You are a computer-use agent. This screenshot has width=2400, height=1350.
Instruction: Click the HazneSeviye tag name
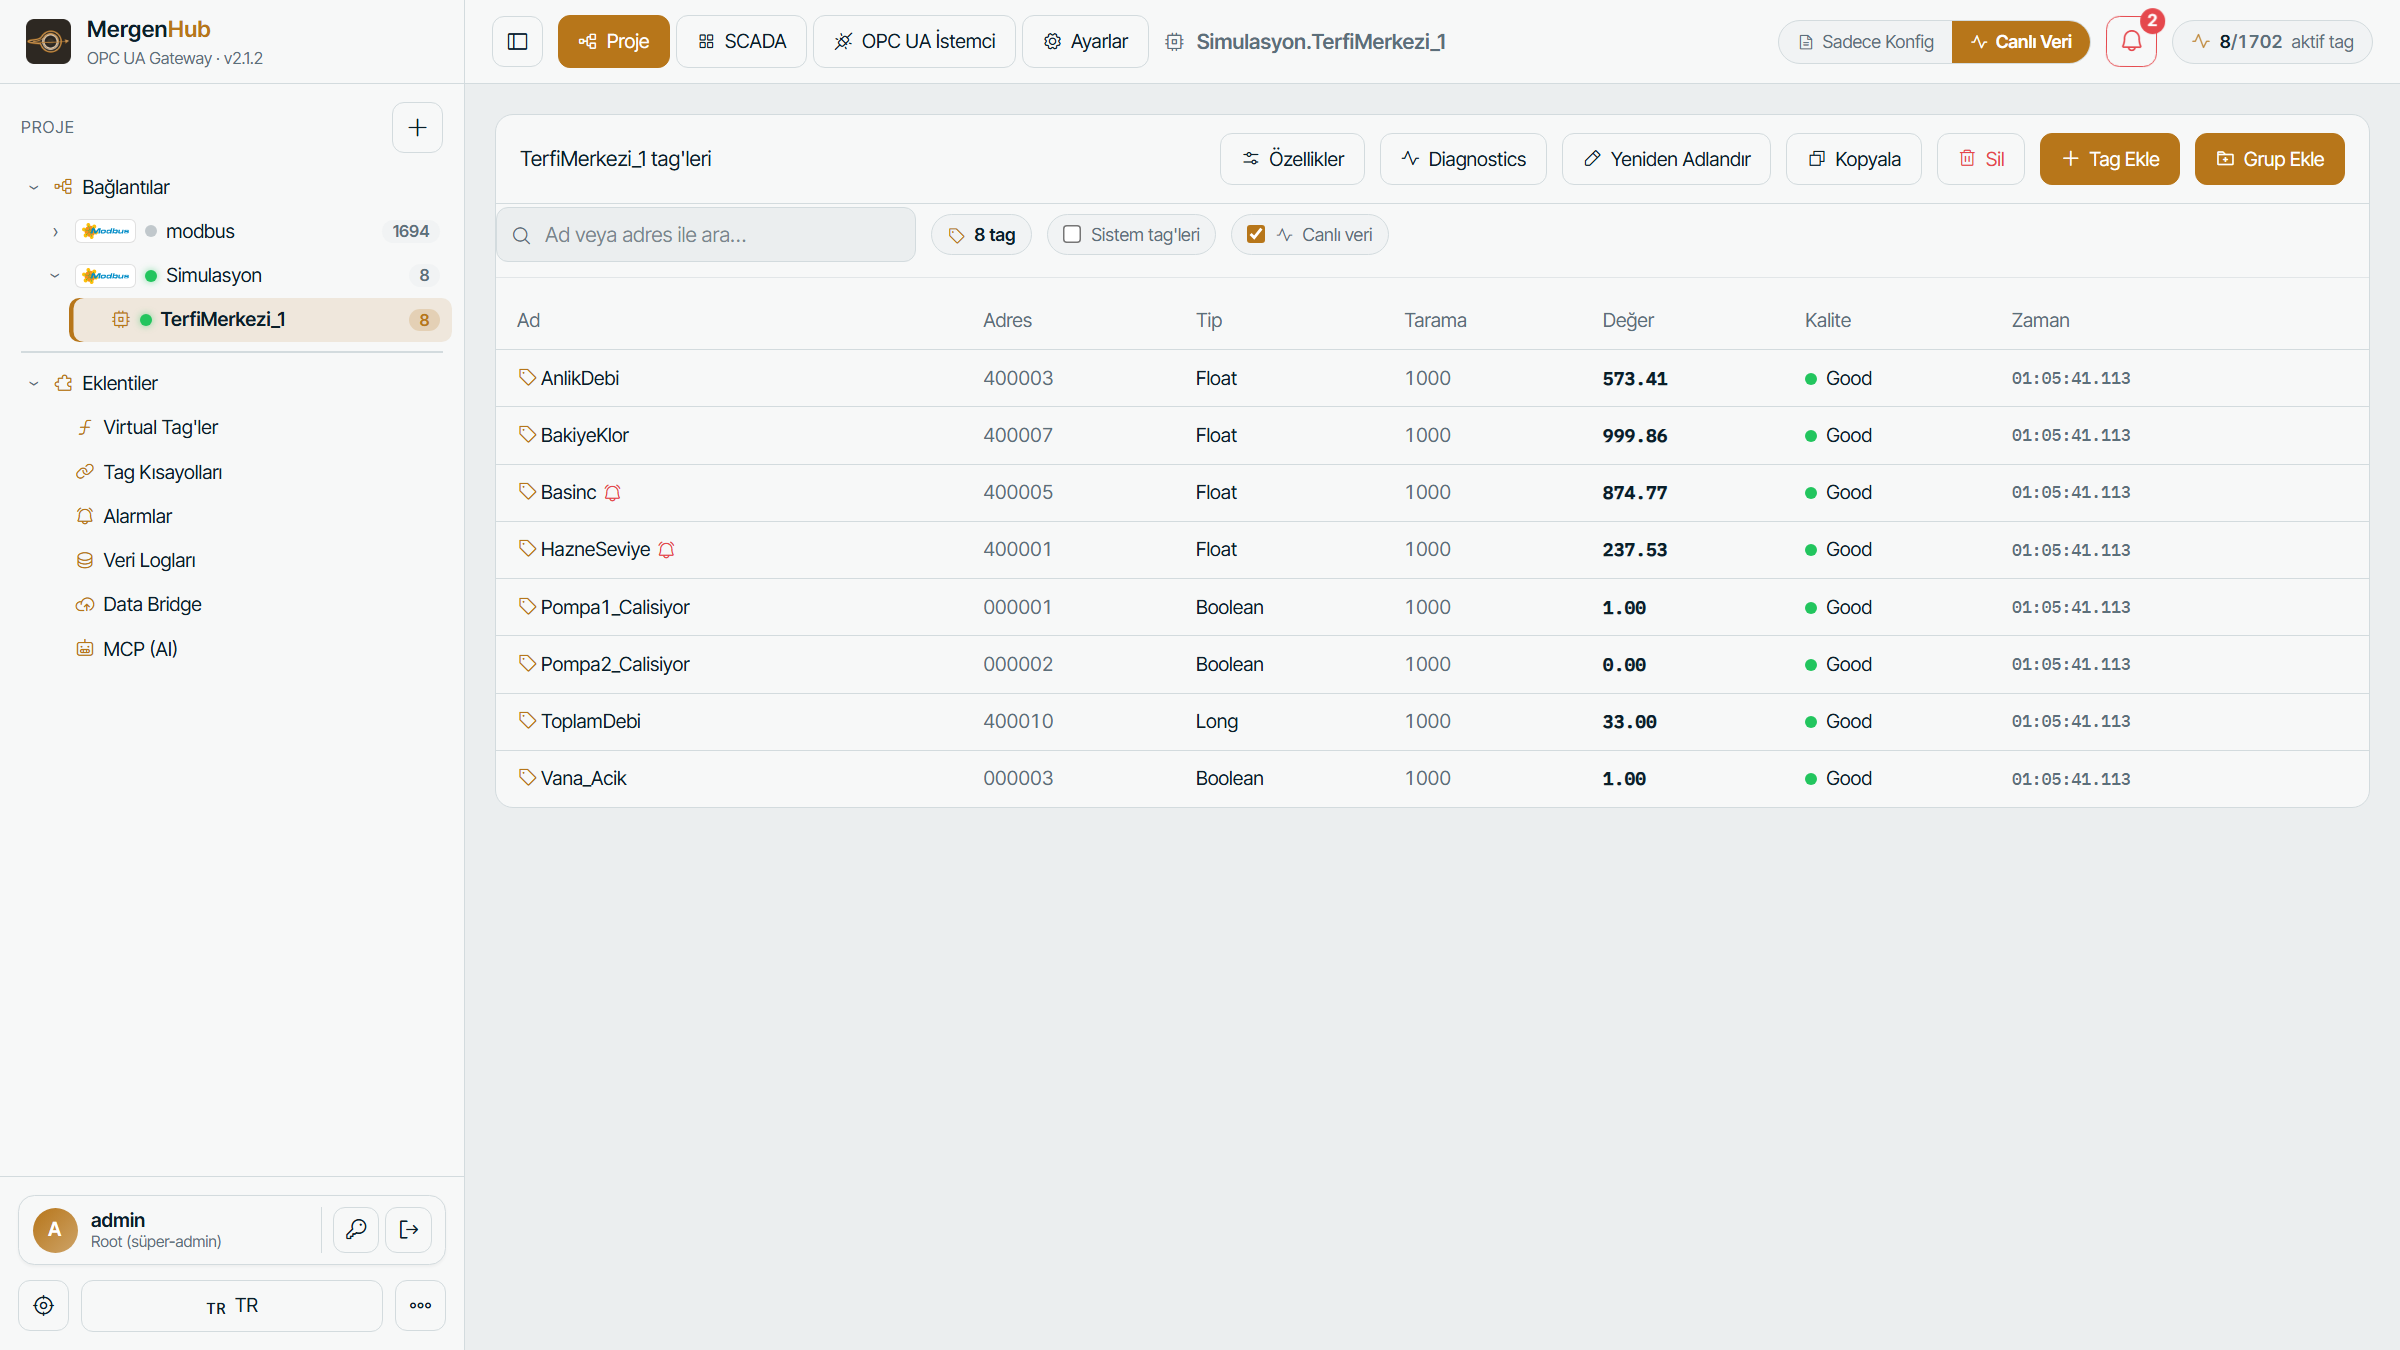[595, 549]
